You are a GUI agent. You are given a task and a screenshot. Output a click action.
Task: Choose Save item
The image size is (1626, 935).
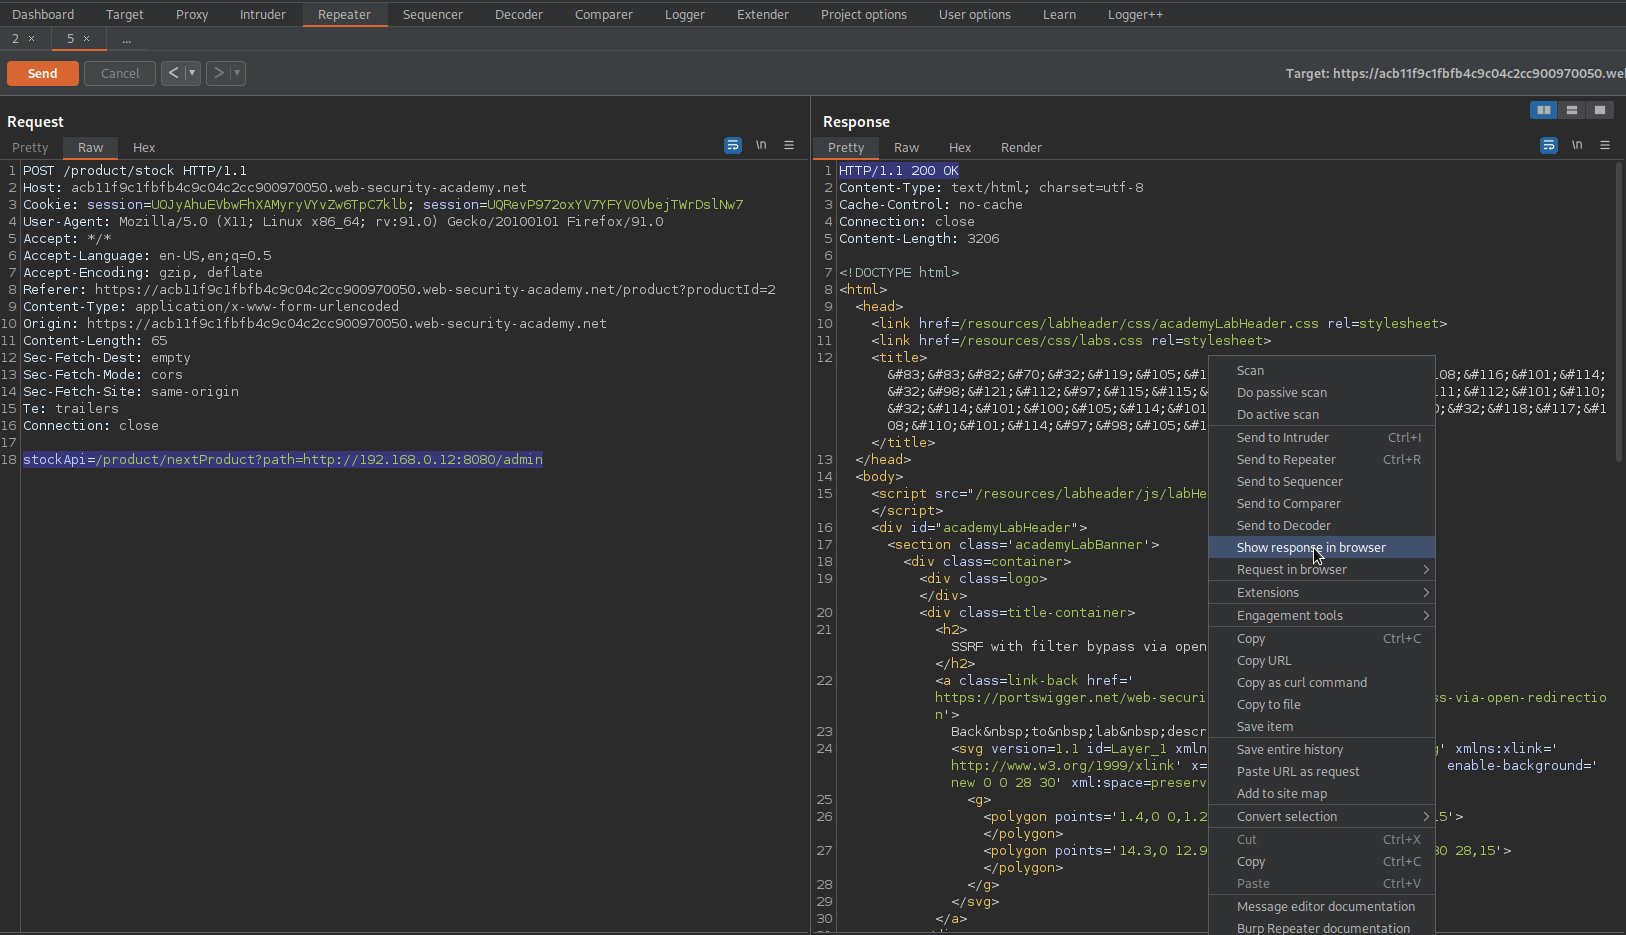[x=1322, y=726]
